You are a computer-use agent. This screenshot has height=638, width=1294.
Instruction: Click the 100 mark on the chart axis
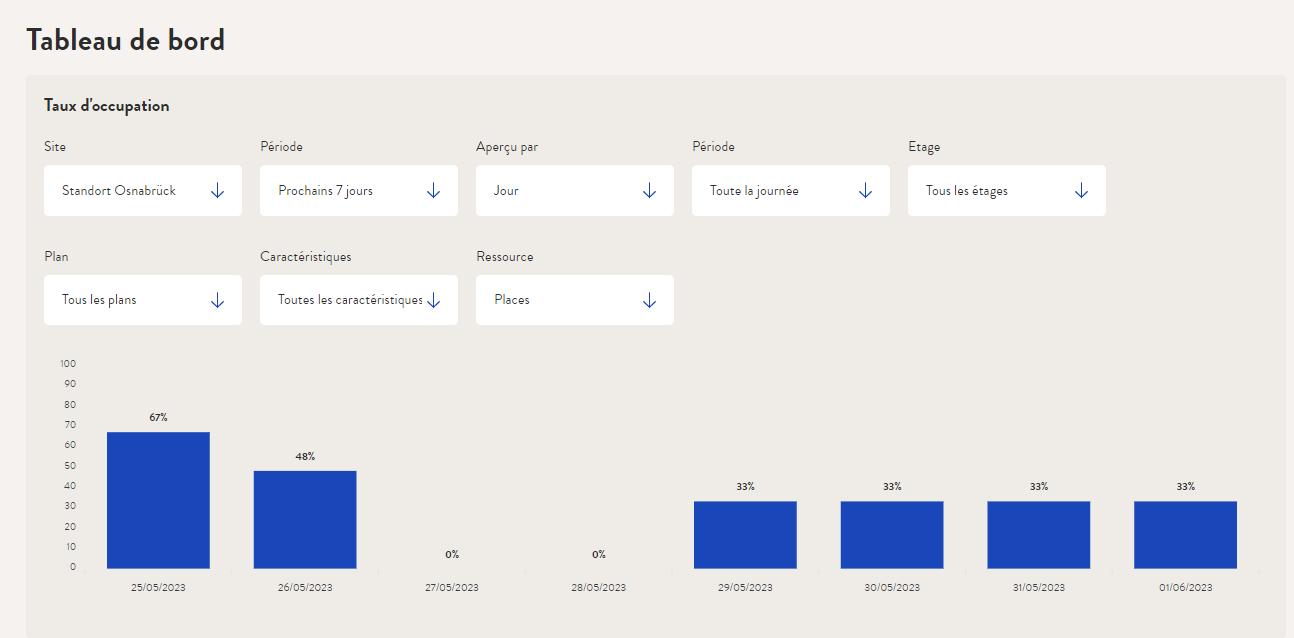(69, 363)
